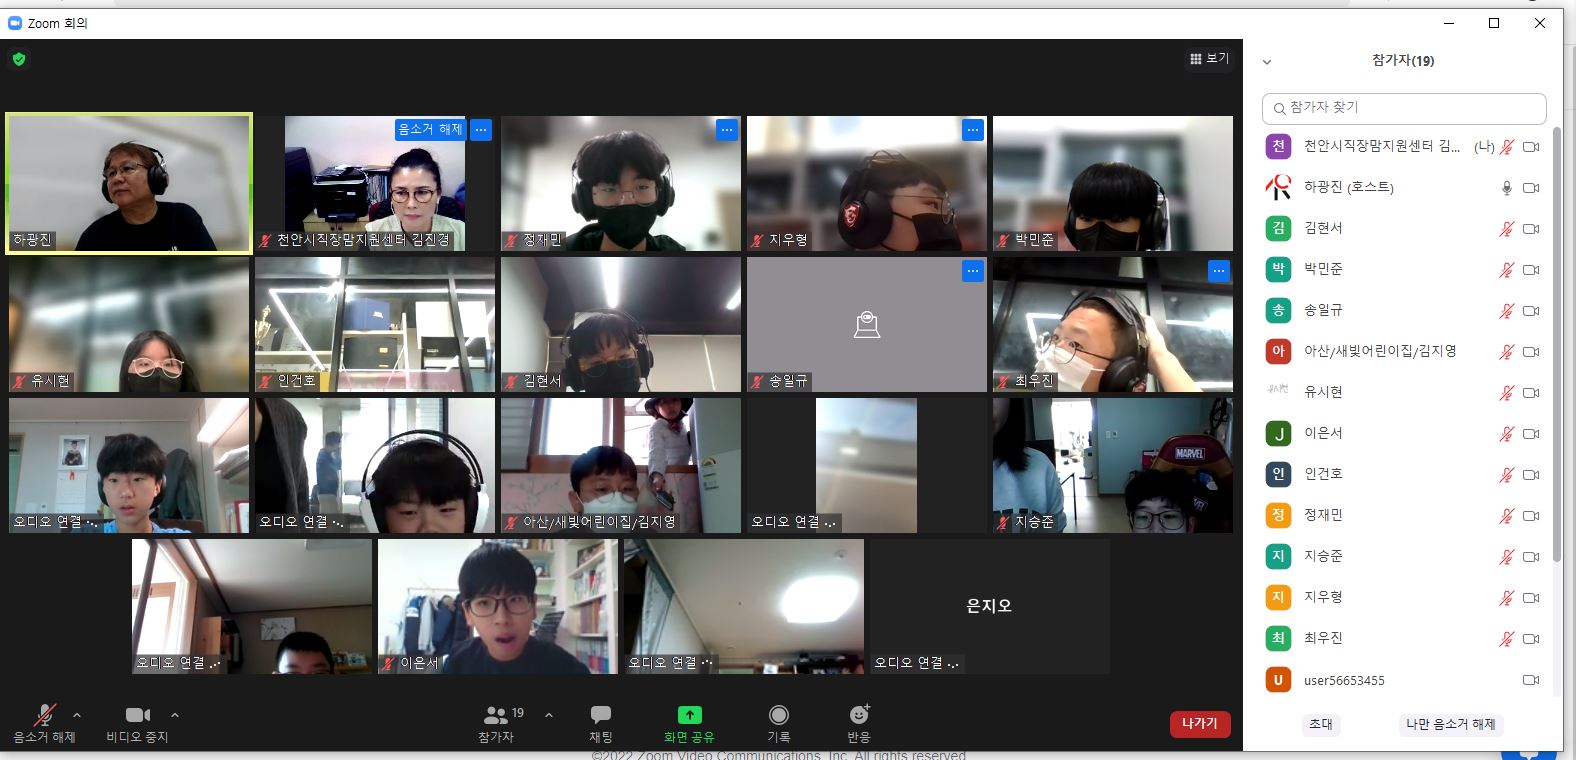
Task: Click the 초대 invite button
Action: 1320,724
